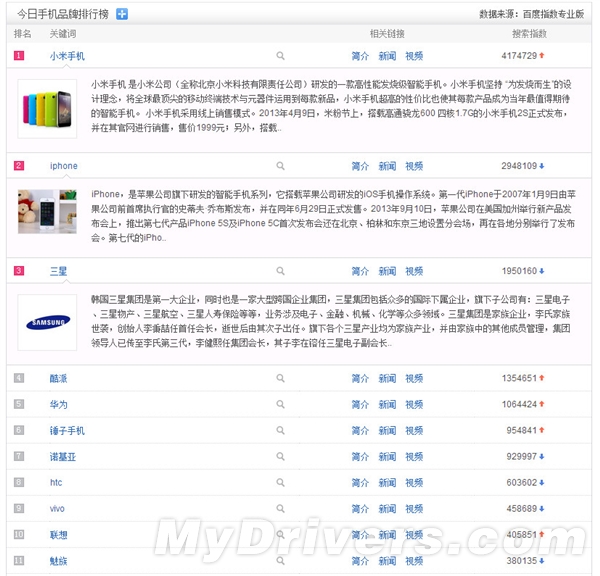This screenshot has height=576, width=600.
Task: Open 视频 link for 联想
Action: [414, 535]
